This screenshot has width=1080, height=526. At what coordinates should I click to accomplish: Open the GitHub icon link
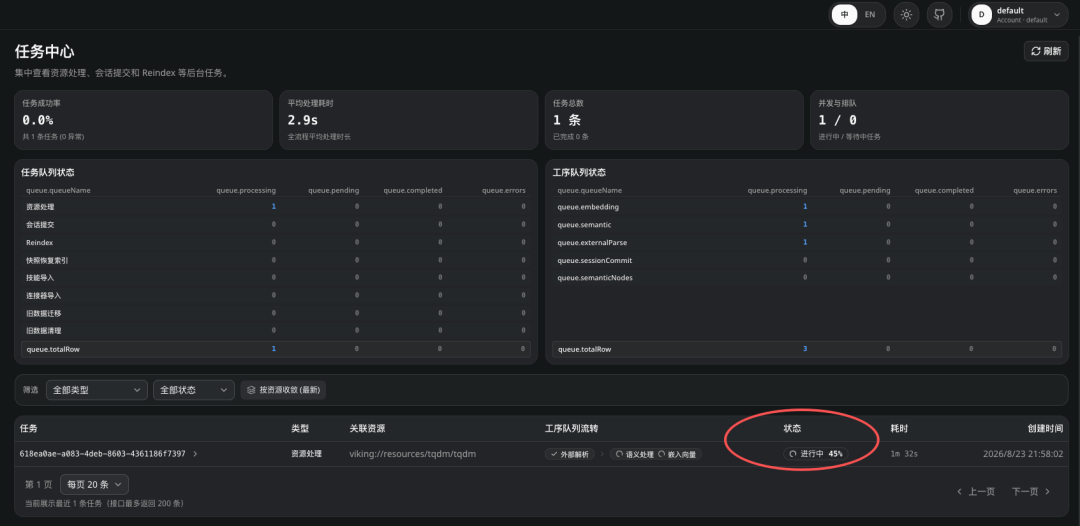coord(939,14)
